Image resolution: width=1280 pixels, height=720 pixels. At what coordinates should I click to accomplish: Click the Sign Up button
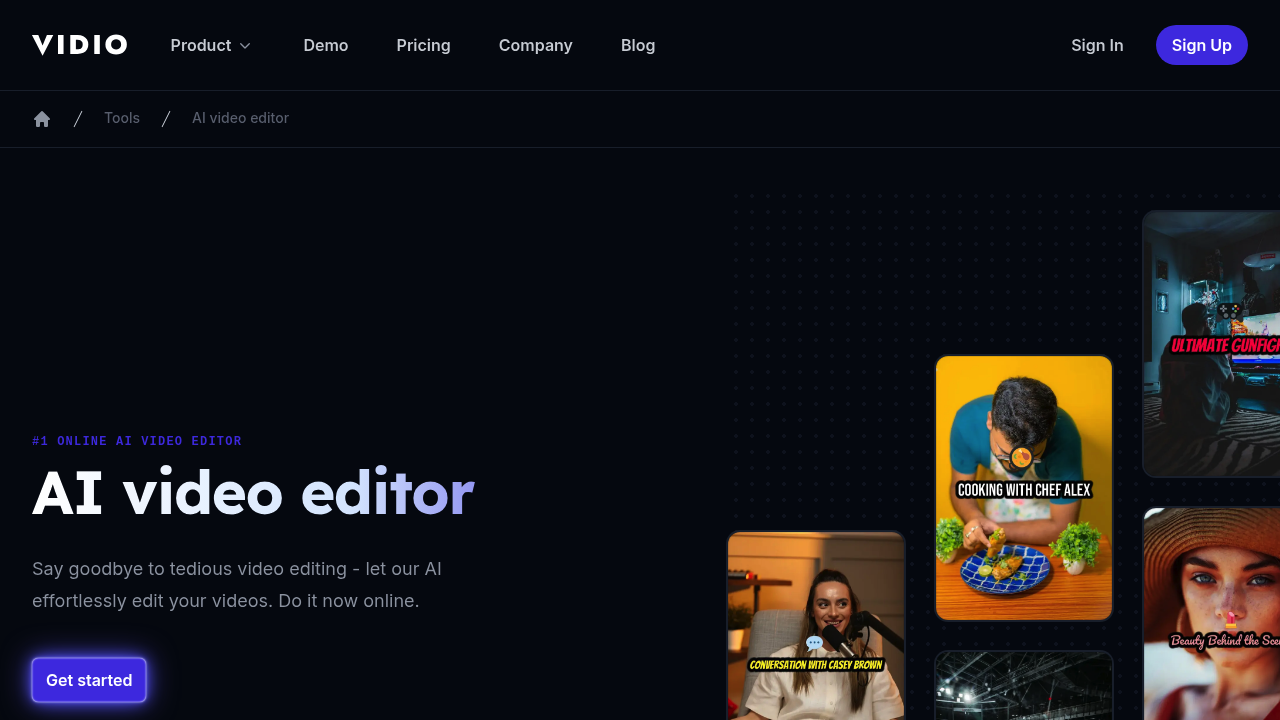click(1202, 45)
